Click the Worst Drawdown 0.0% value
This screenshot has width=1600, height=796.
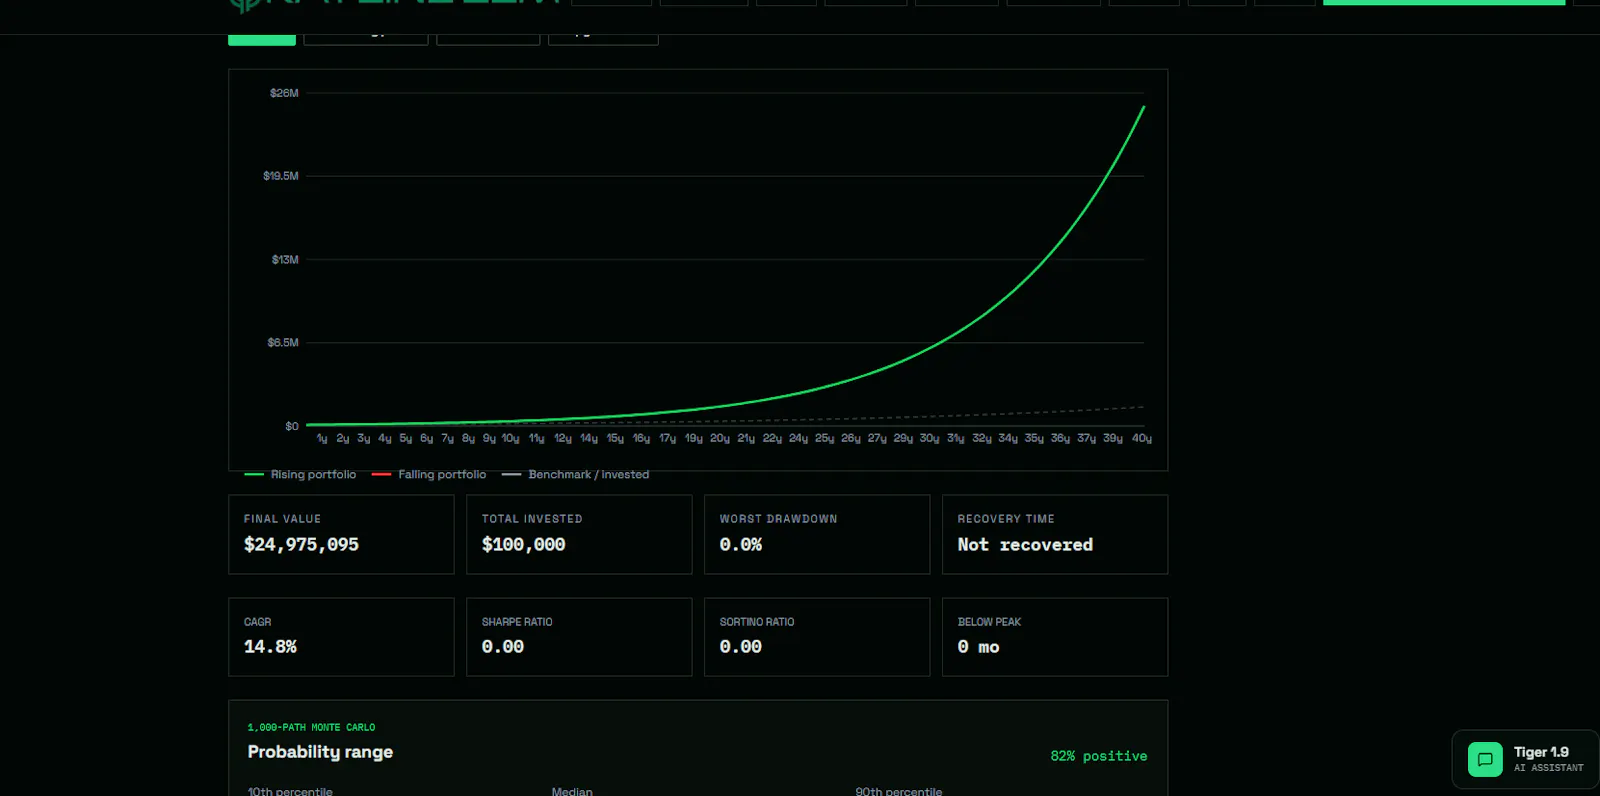(741, 545)
